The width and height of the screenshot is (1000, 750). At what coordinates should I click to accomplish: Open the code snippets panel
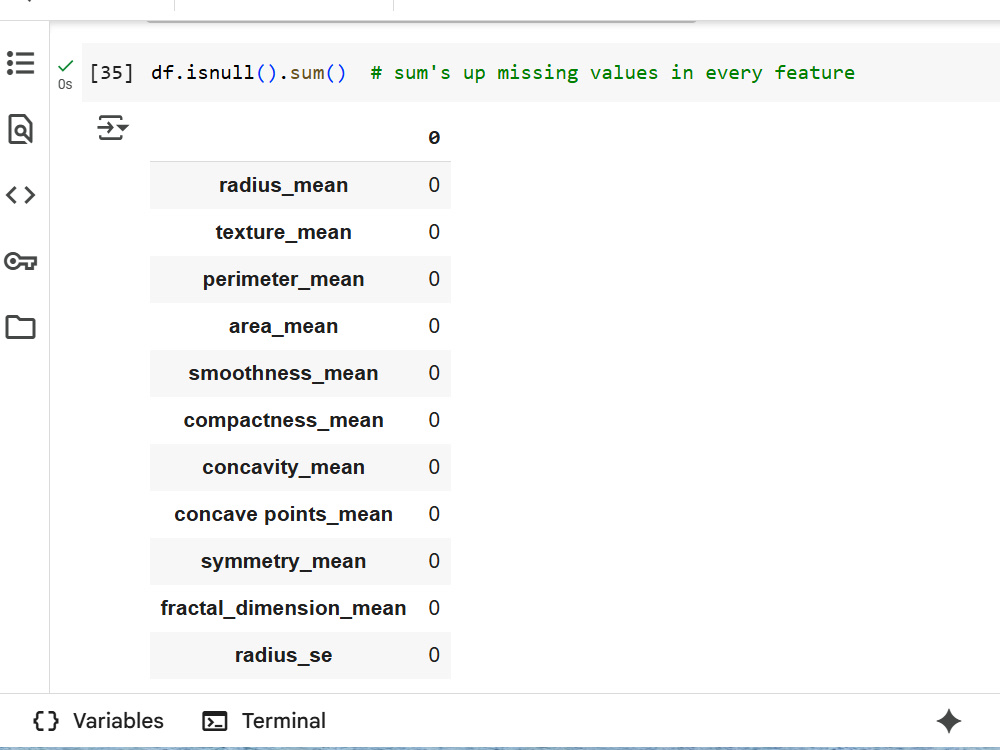[20, 195]
